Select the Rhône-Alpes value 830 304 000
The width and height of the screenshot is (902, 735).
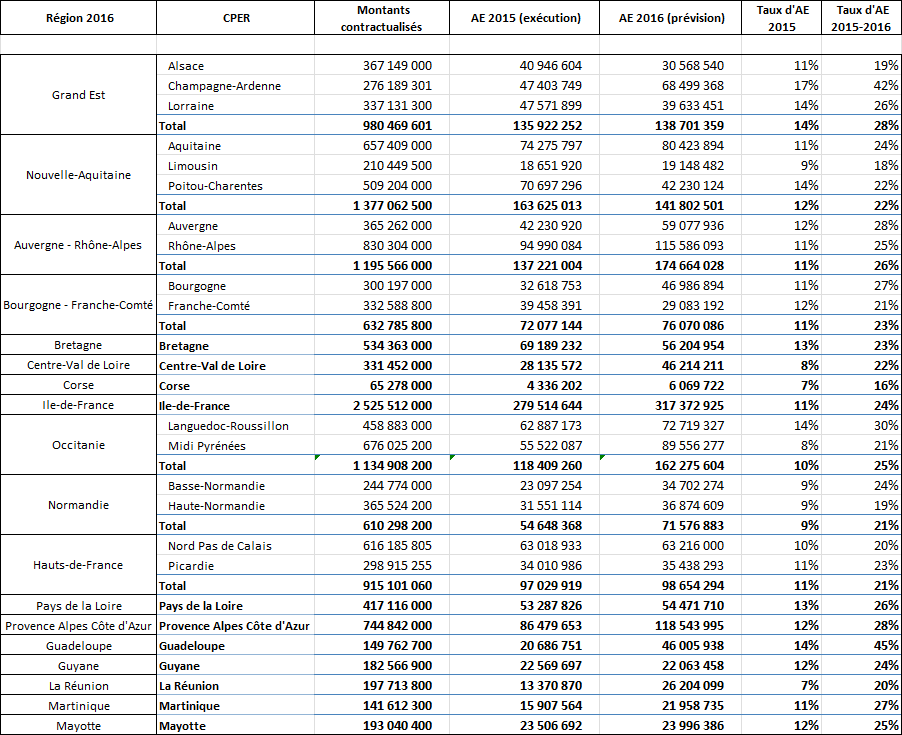pyautogui.click(x=397, y=246)
